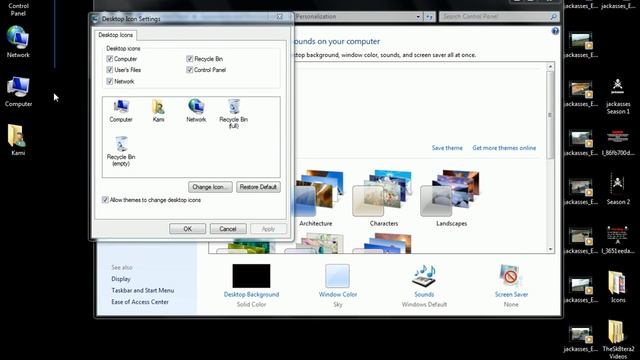Click the refresh button beside the address bar
Image resolution: width=640 pixels, height=360 pixels.
[429, 17]
